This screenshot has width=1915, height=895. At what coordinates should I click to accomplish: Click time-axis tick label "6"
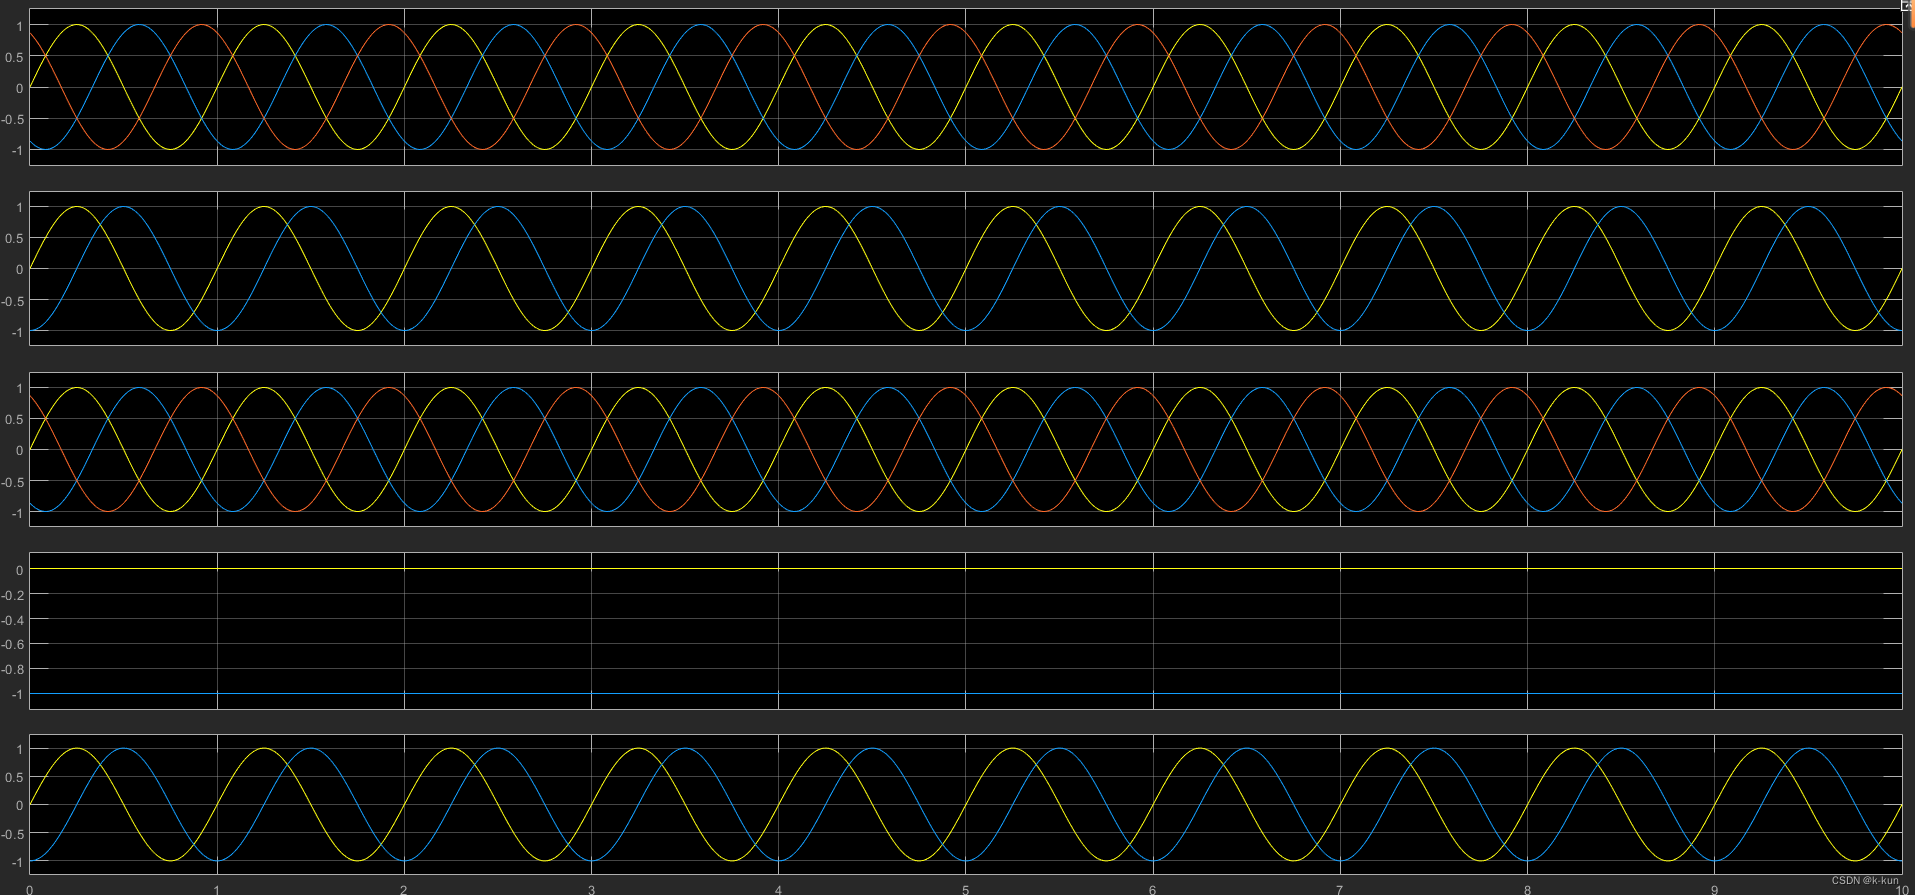tap(1153, 889)
